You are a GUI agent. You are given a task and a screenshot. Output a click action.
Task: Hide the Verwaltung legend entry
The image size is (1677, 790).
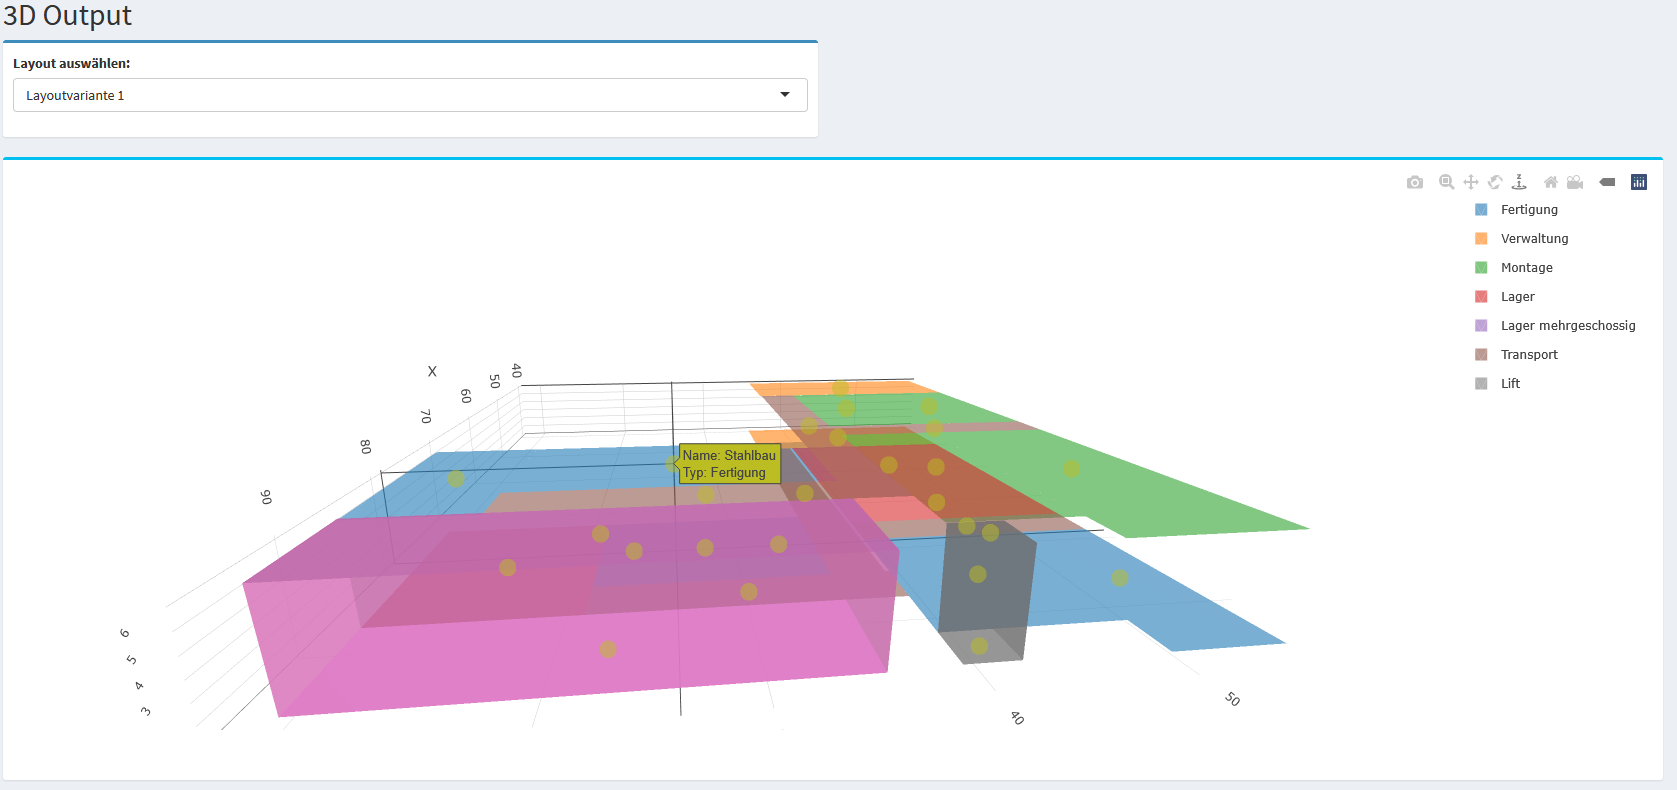(x=1534, y=239)
